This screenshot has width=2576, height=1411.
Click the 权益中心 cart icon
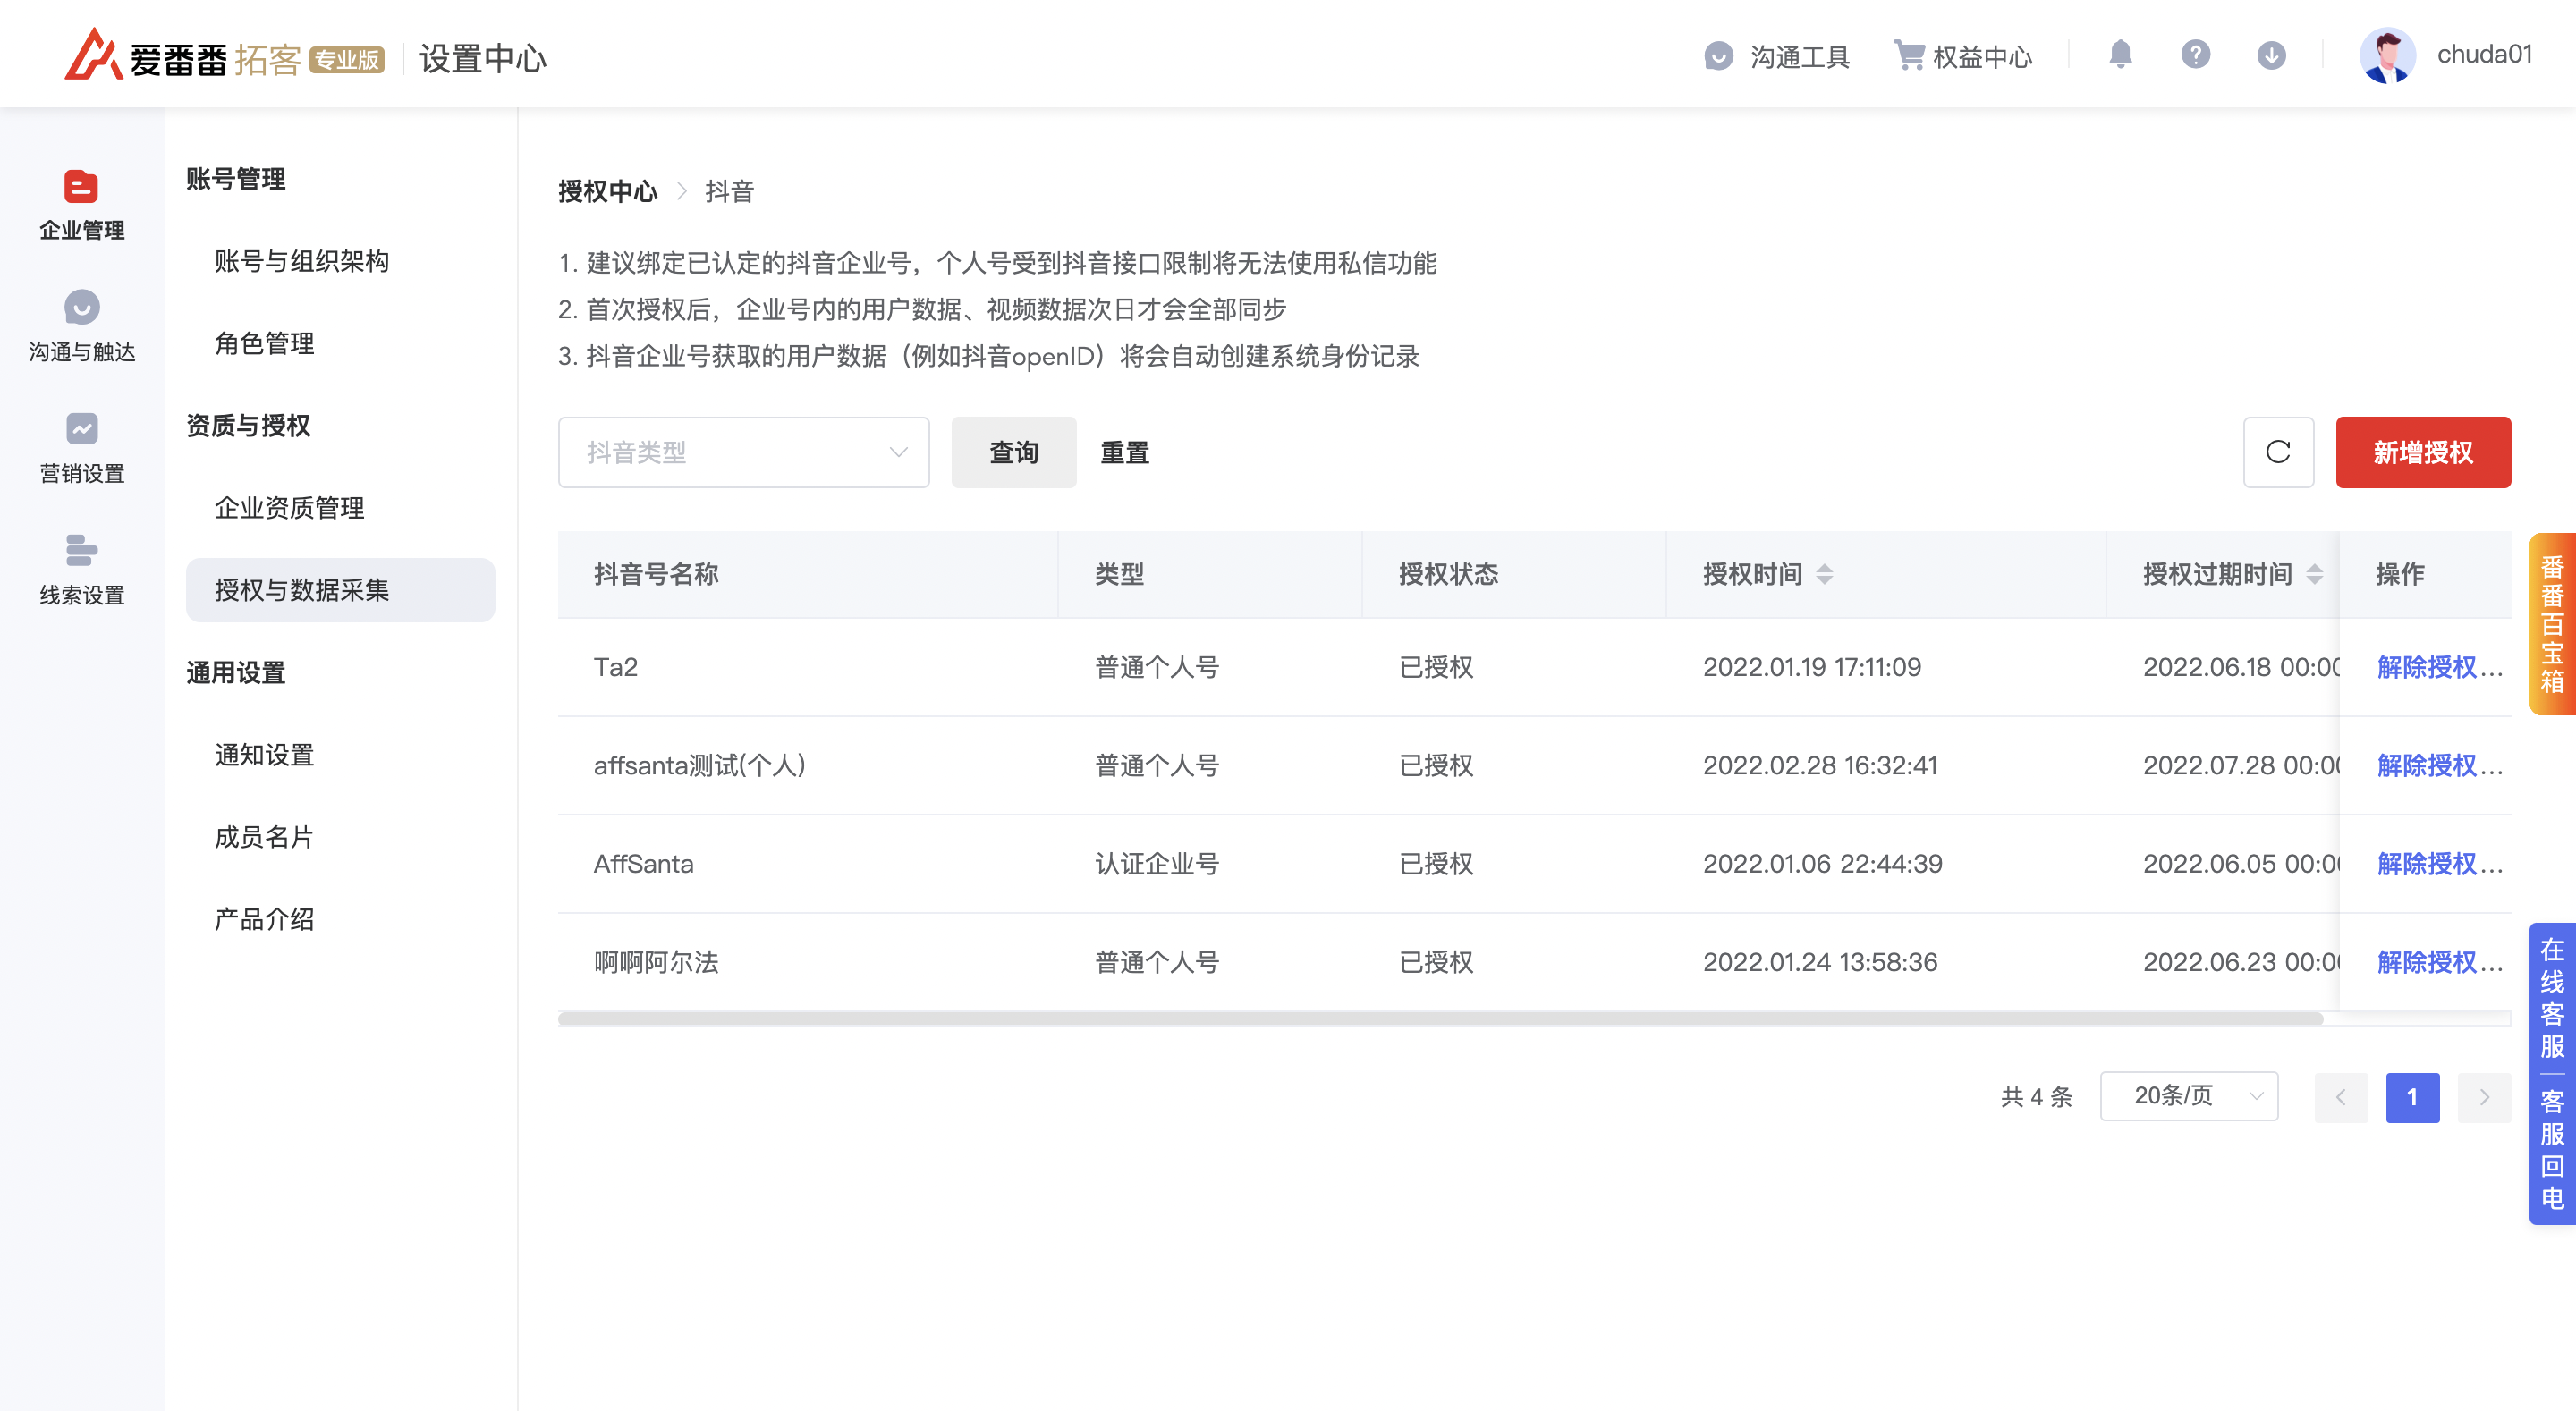(x=1908, y=56)
